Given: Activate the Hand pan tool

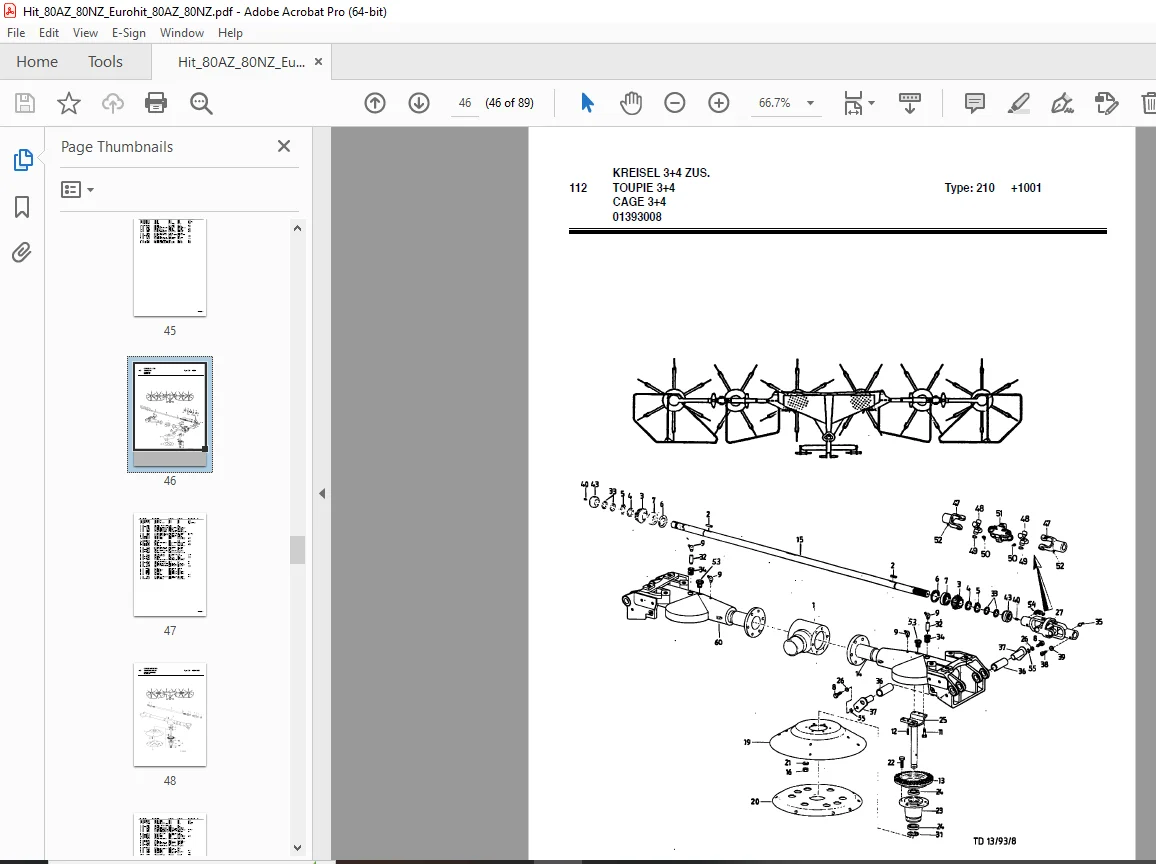Looking at the screenshot, I should [631, 103].
